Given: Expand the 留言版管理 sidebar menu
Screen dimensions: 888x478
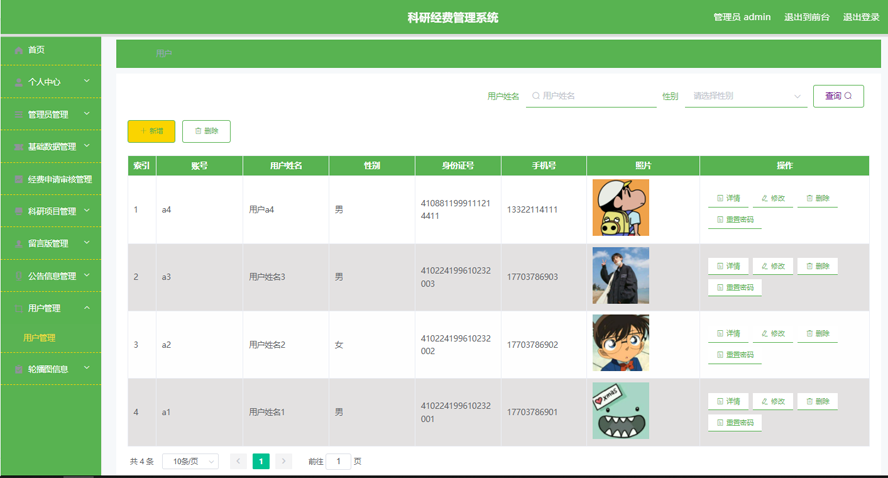Looking at the screenshot, I should (87, 243).
